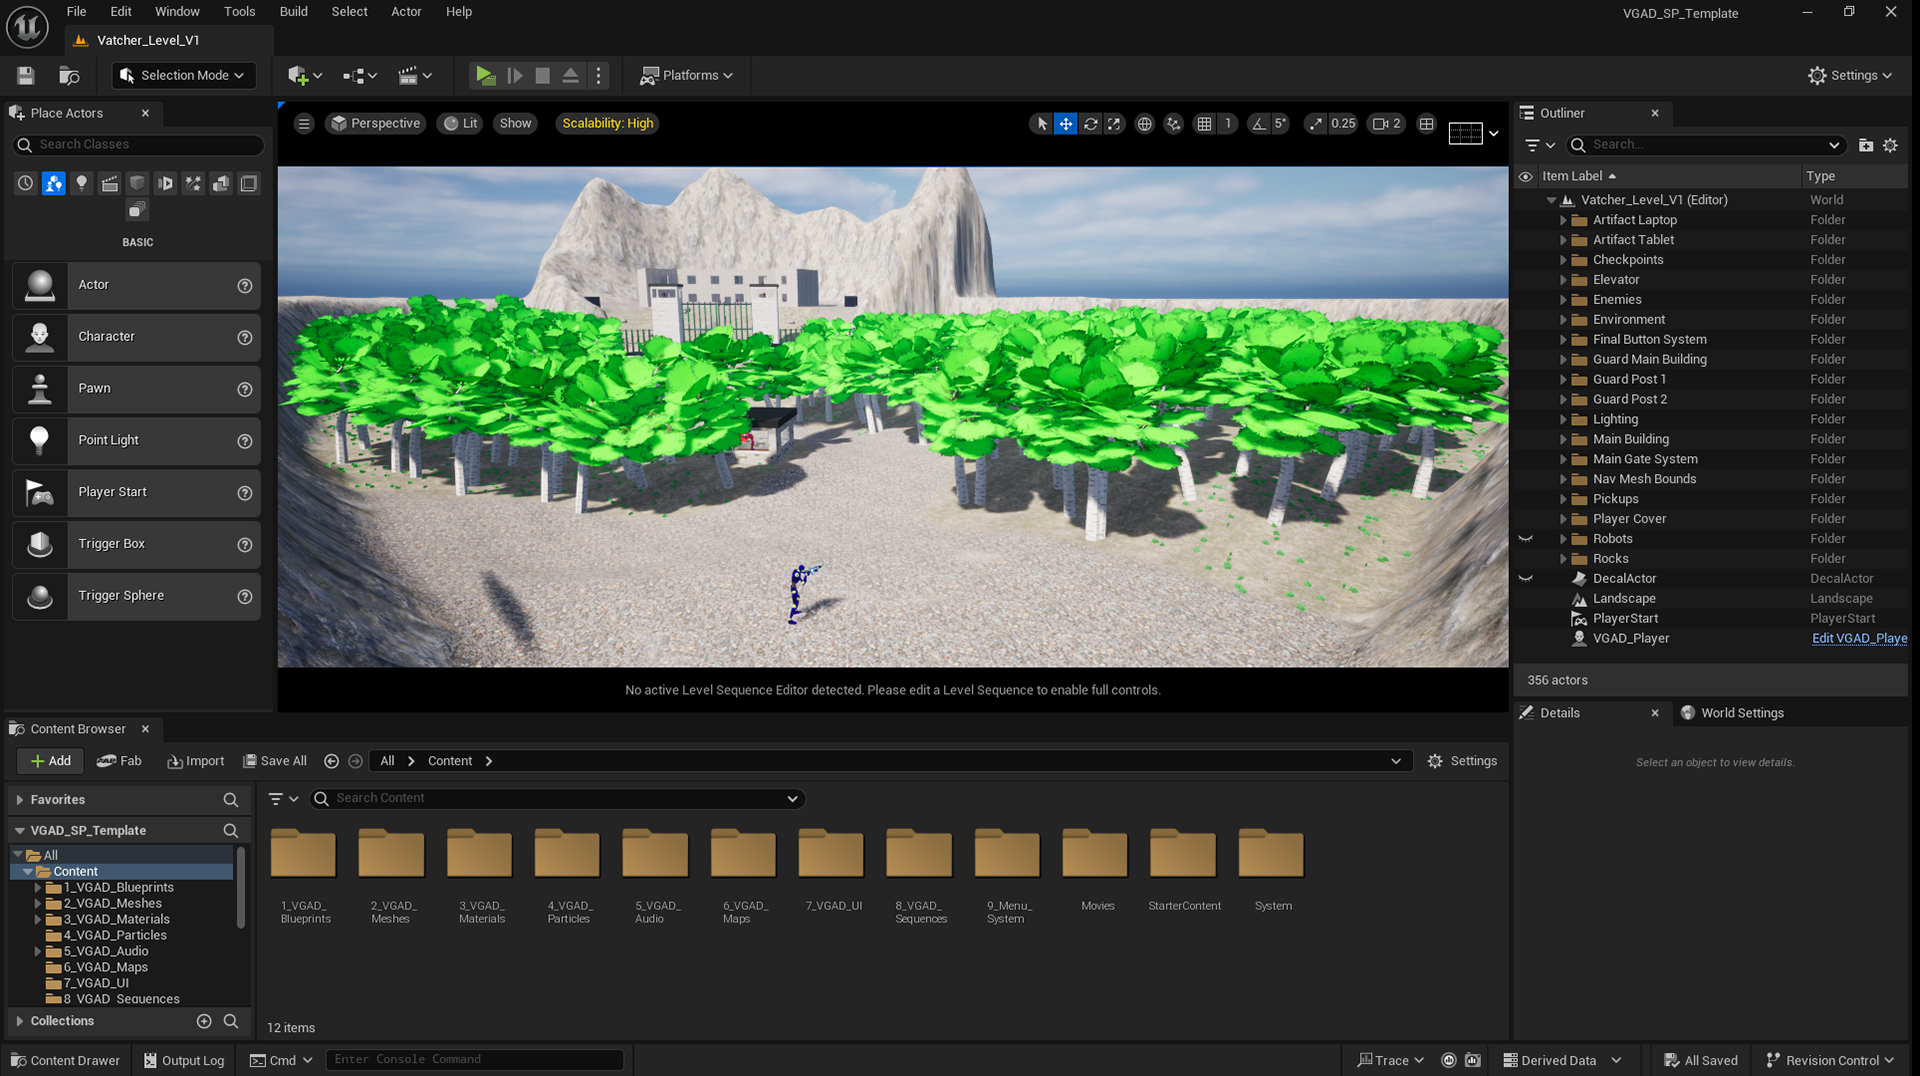
Task: Click the Search Classes input field
Action: point(138,145)
